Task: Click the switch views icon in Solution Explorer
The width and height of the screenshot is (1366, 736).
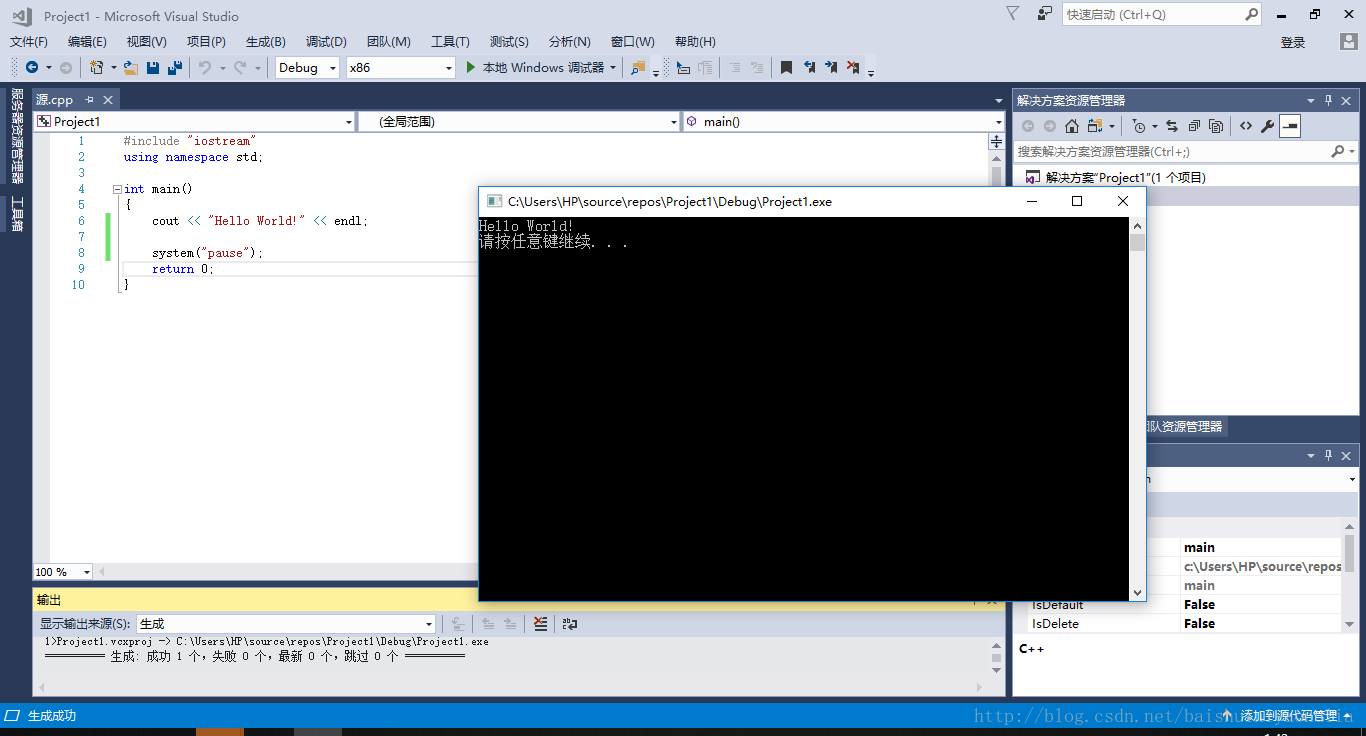Action: (x=1095, y=126)
